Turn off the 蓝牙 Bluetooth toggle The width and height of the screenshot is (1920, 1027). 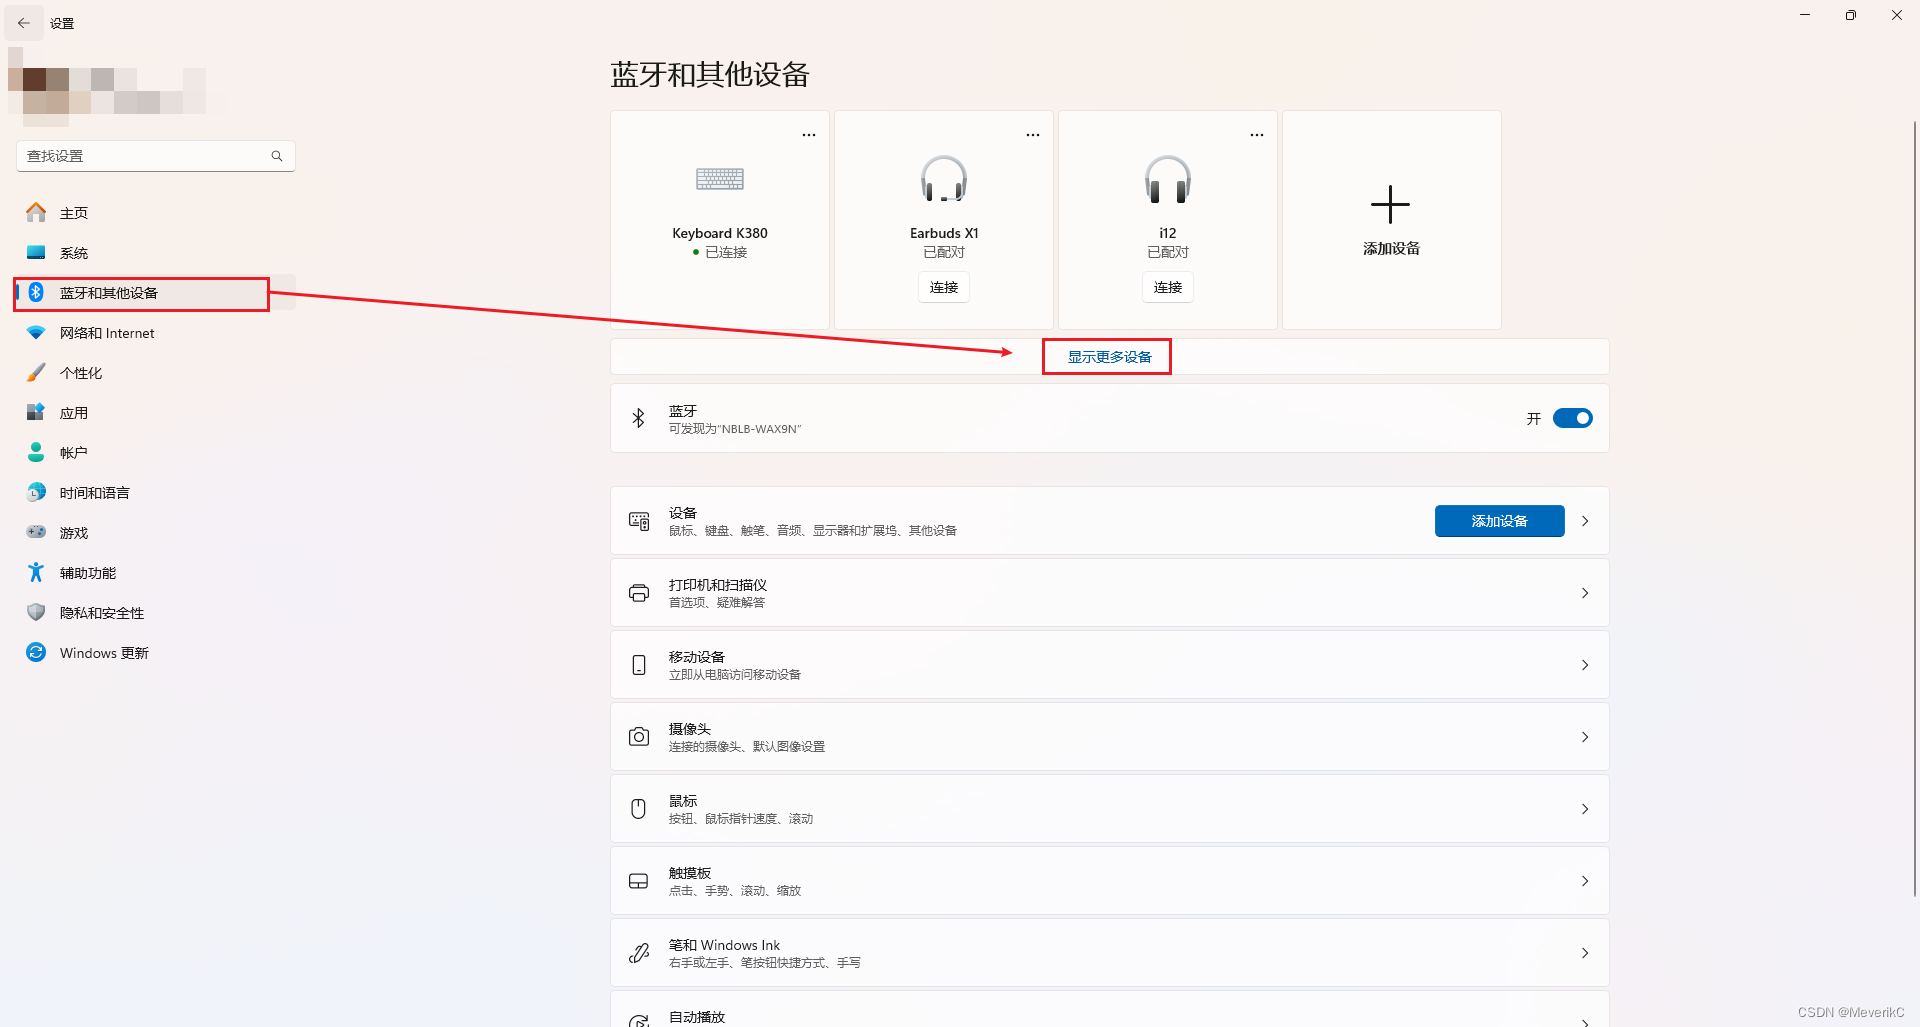coord(1572,418)
